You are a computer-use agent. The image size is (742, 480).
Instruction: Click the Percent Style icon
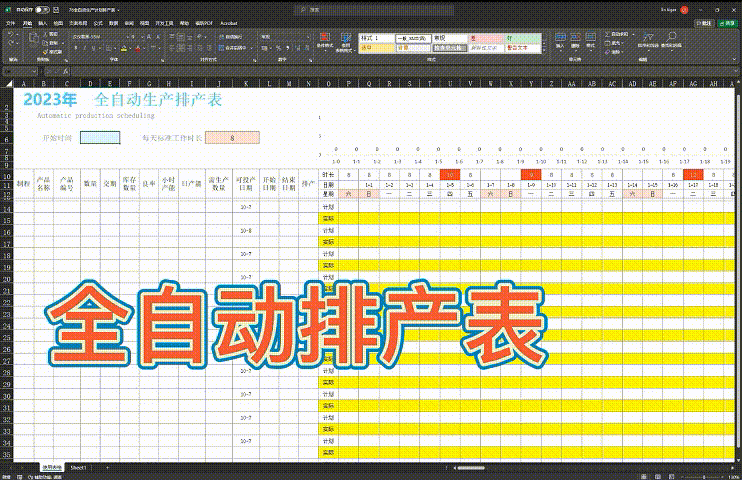[x=278, y=48]
